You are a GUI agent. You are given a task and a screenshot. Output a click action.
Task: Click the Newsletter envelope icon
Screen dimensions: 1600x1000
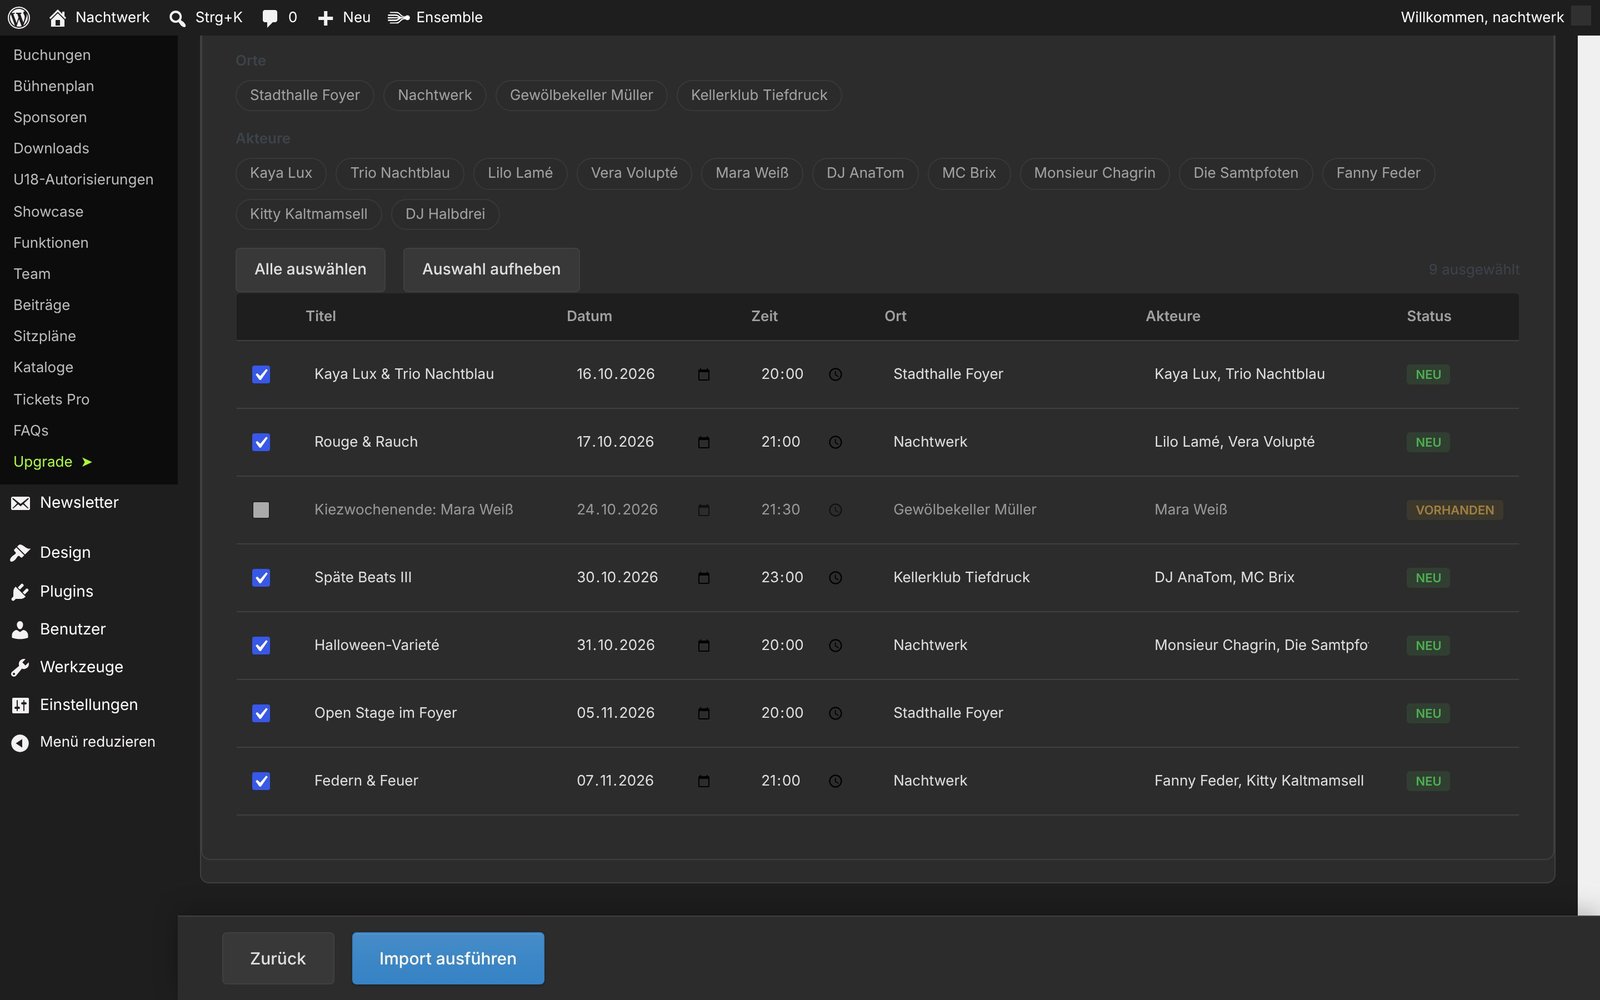[x=20, y=503]
